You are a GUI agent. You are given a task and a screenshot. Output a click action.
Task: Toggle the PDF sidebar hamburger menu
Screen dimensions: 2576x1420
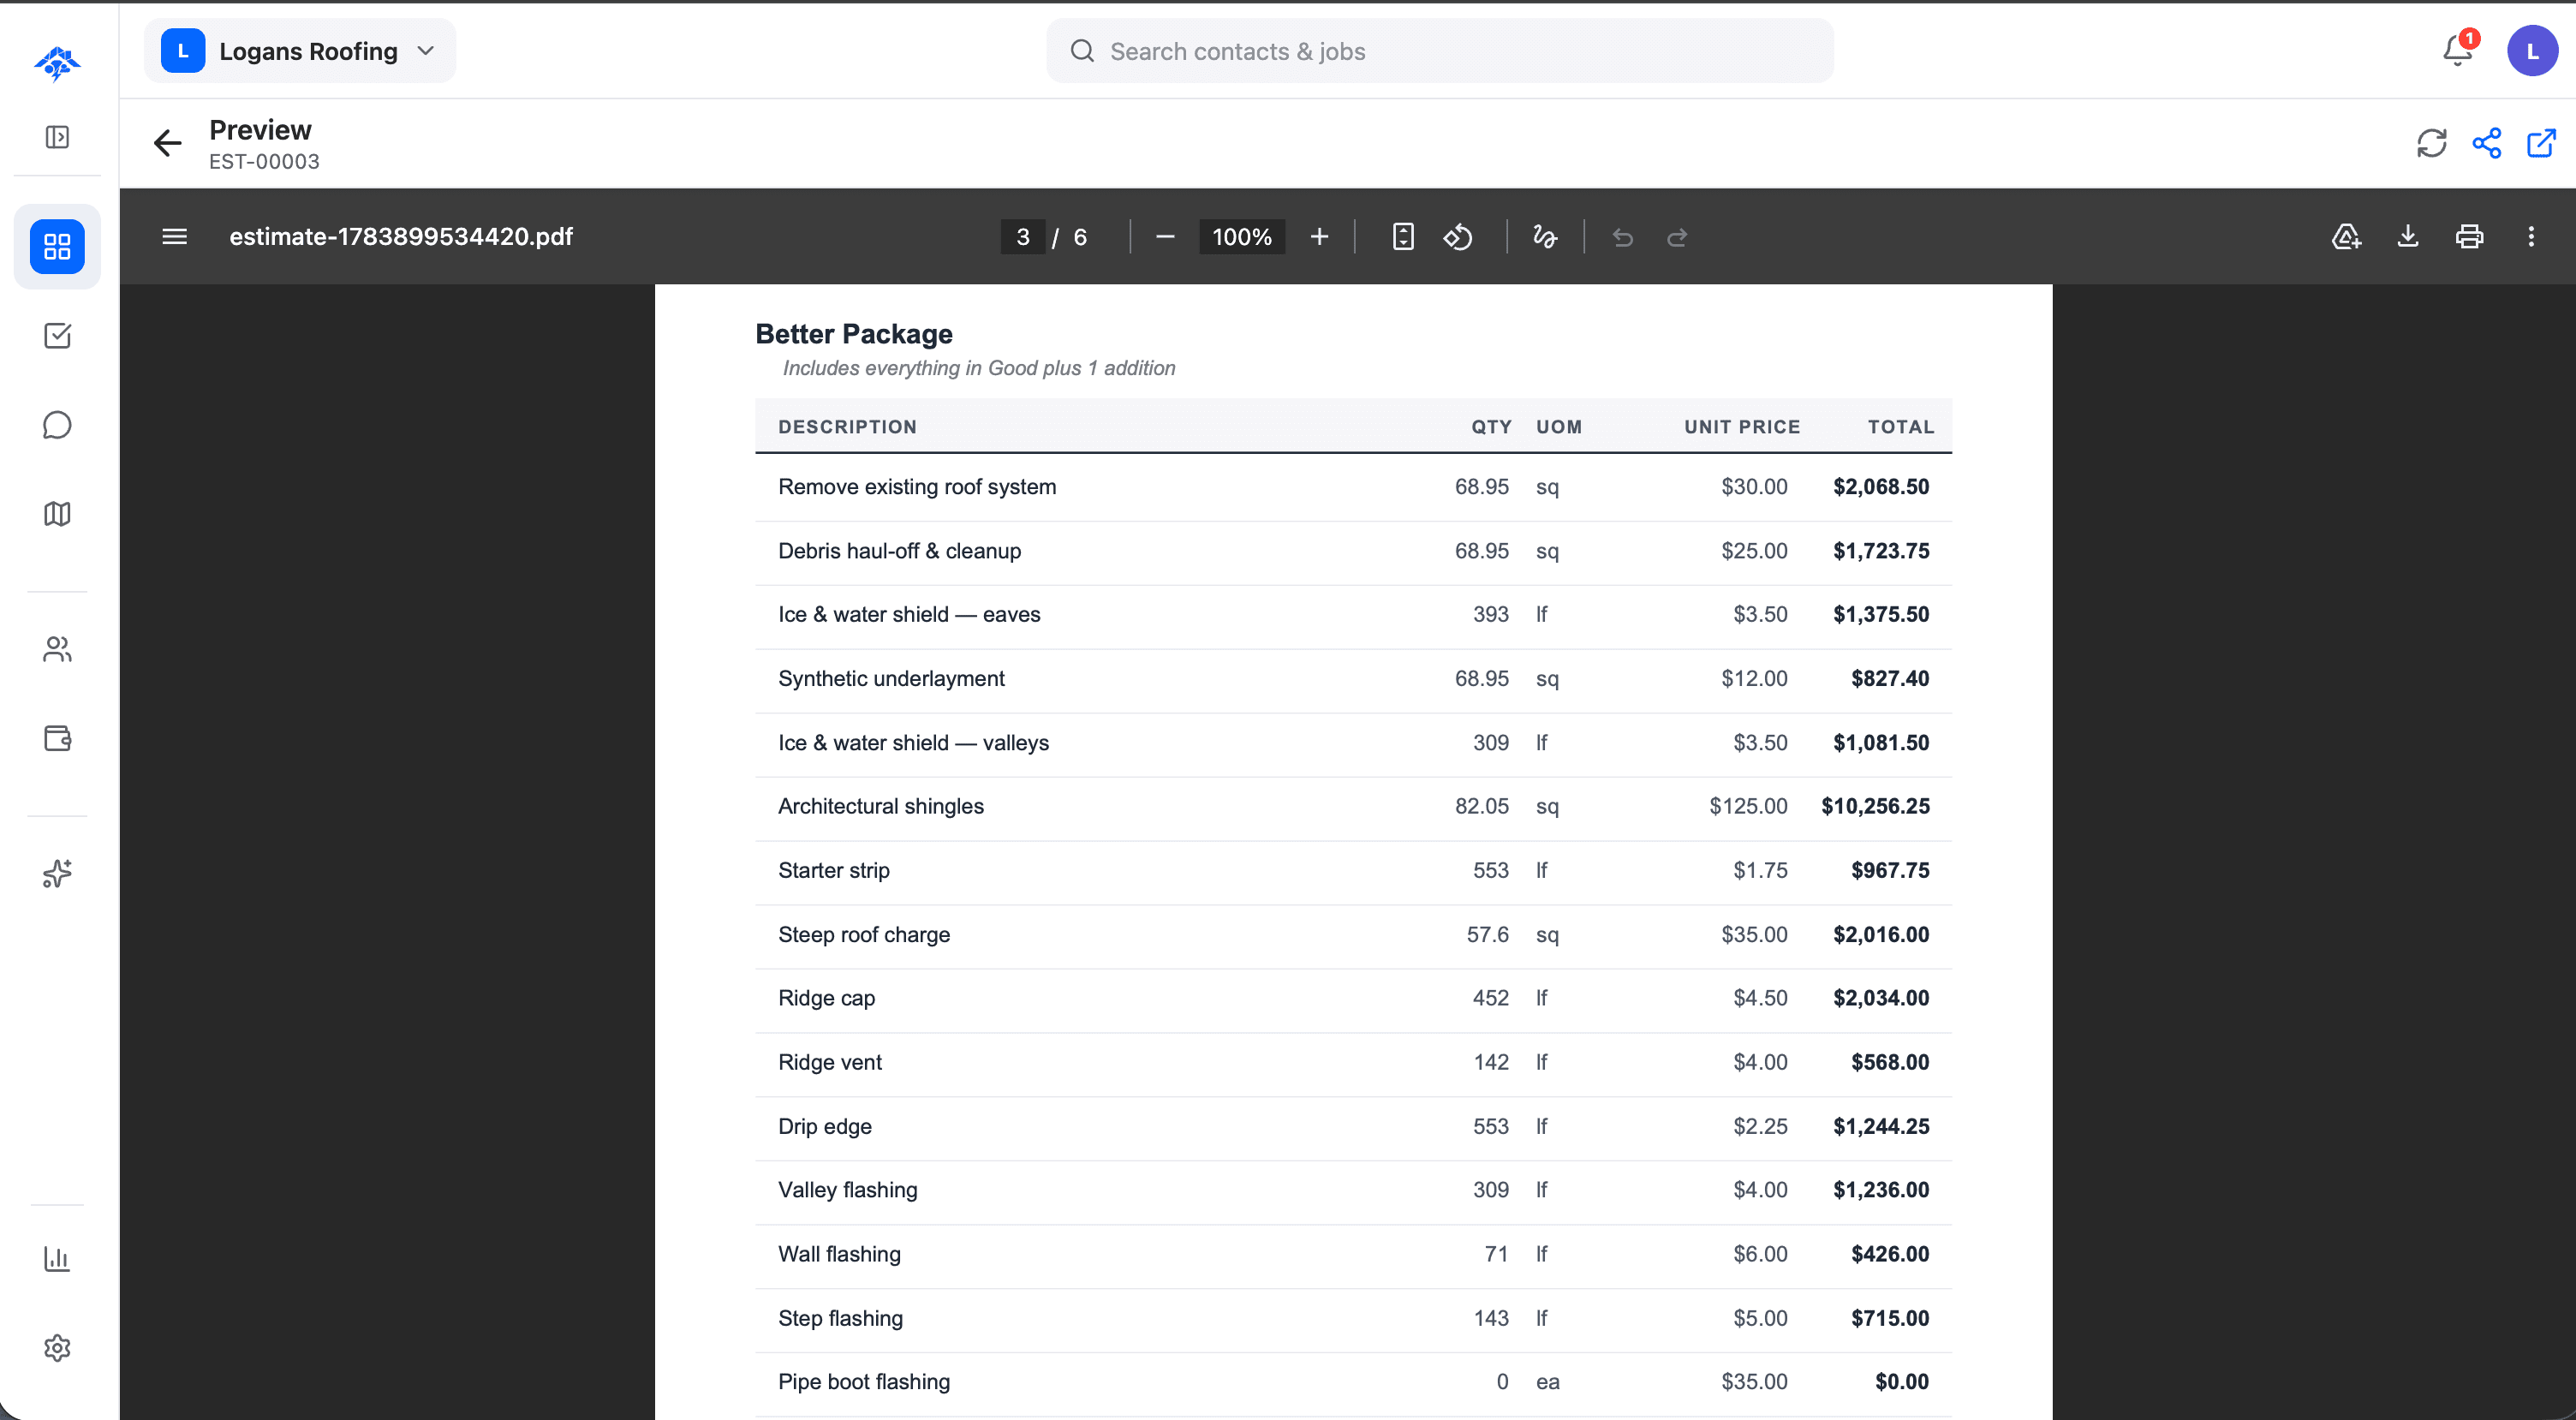(175, 237)
